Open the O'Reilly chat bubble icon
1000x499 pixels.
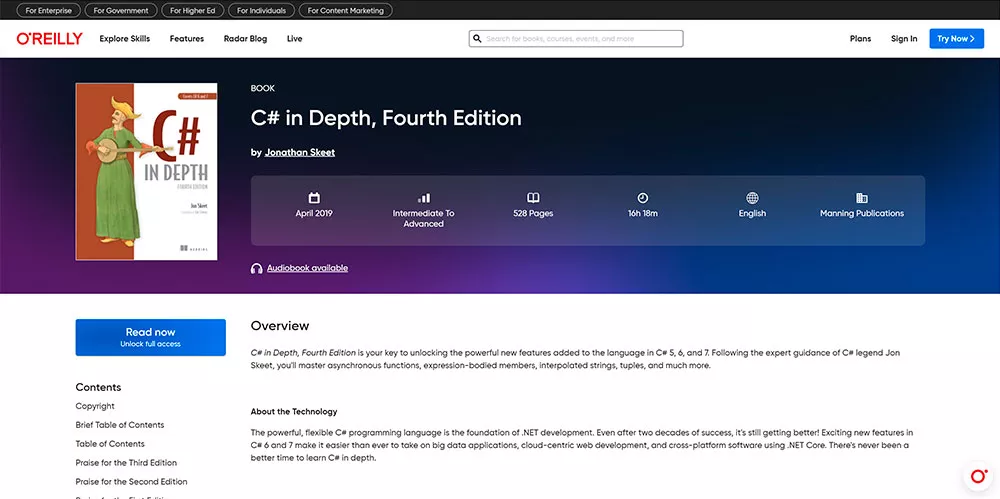pyautogui.click(x=979, y=476)
